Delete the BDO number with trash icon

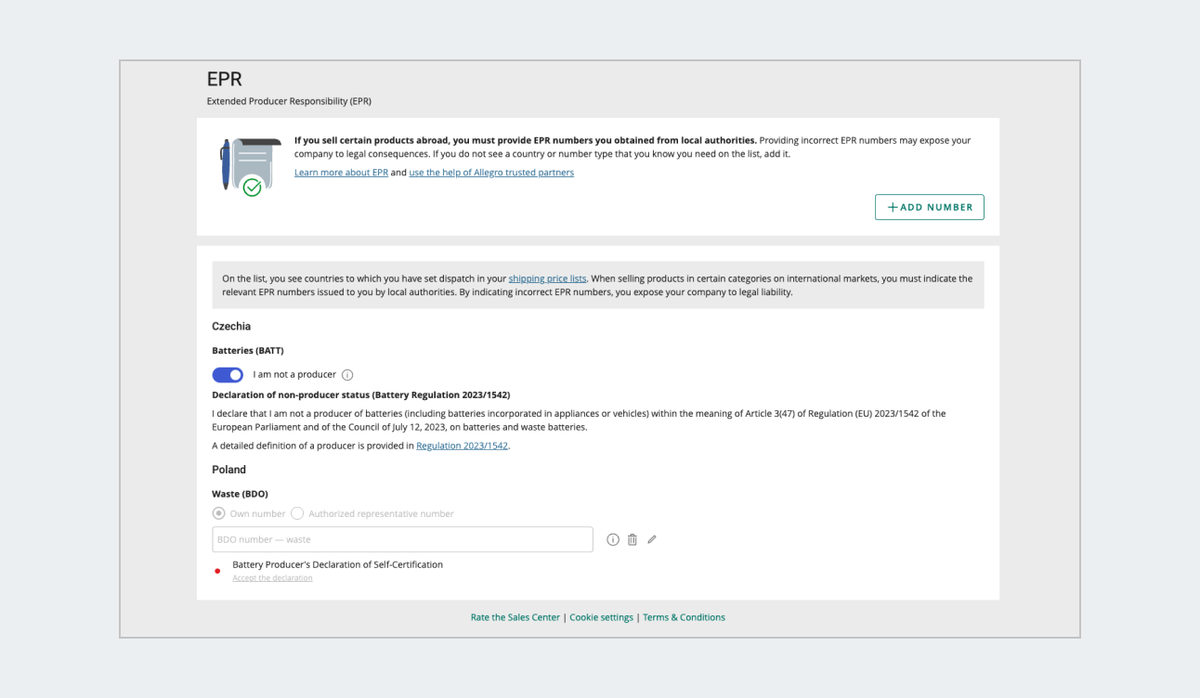632,540
